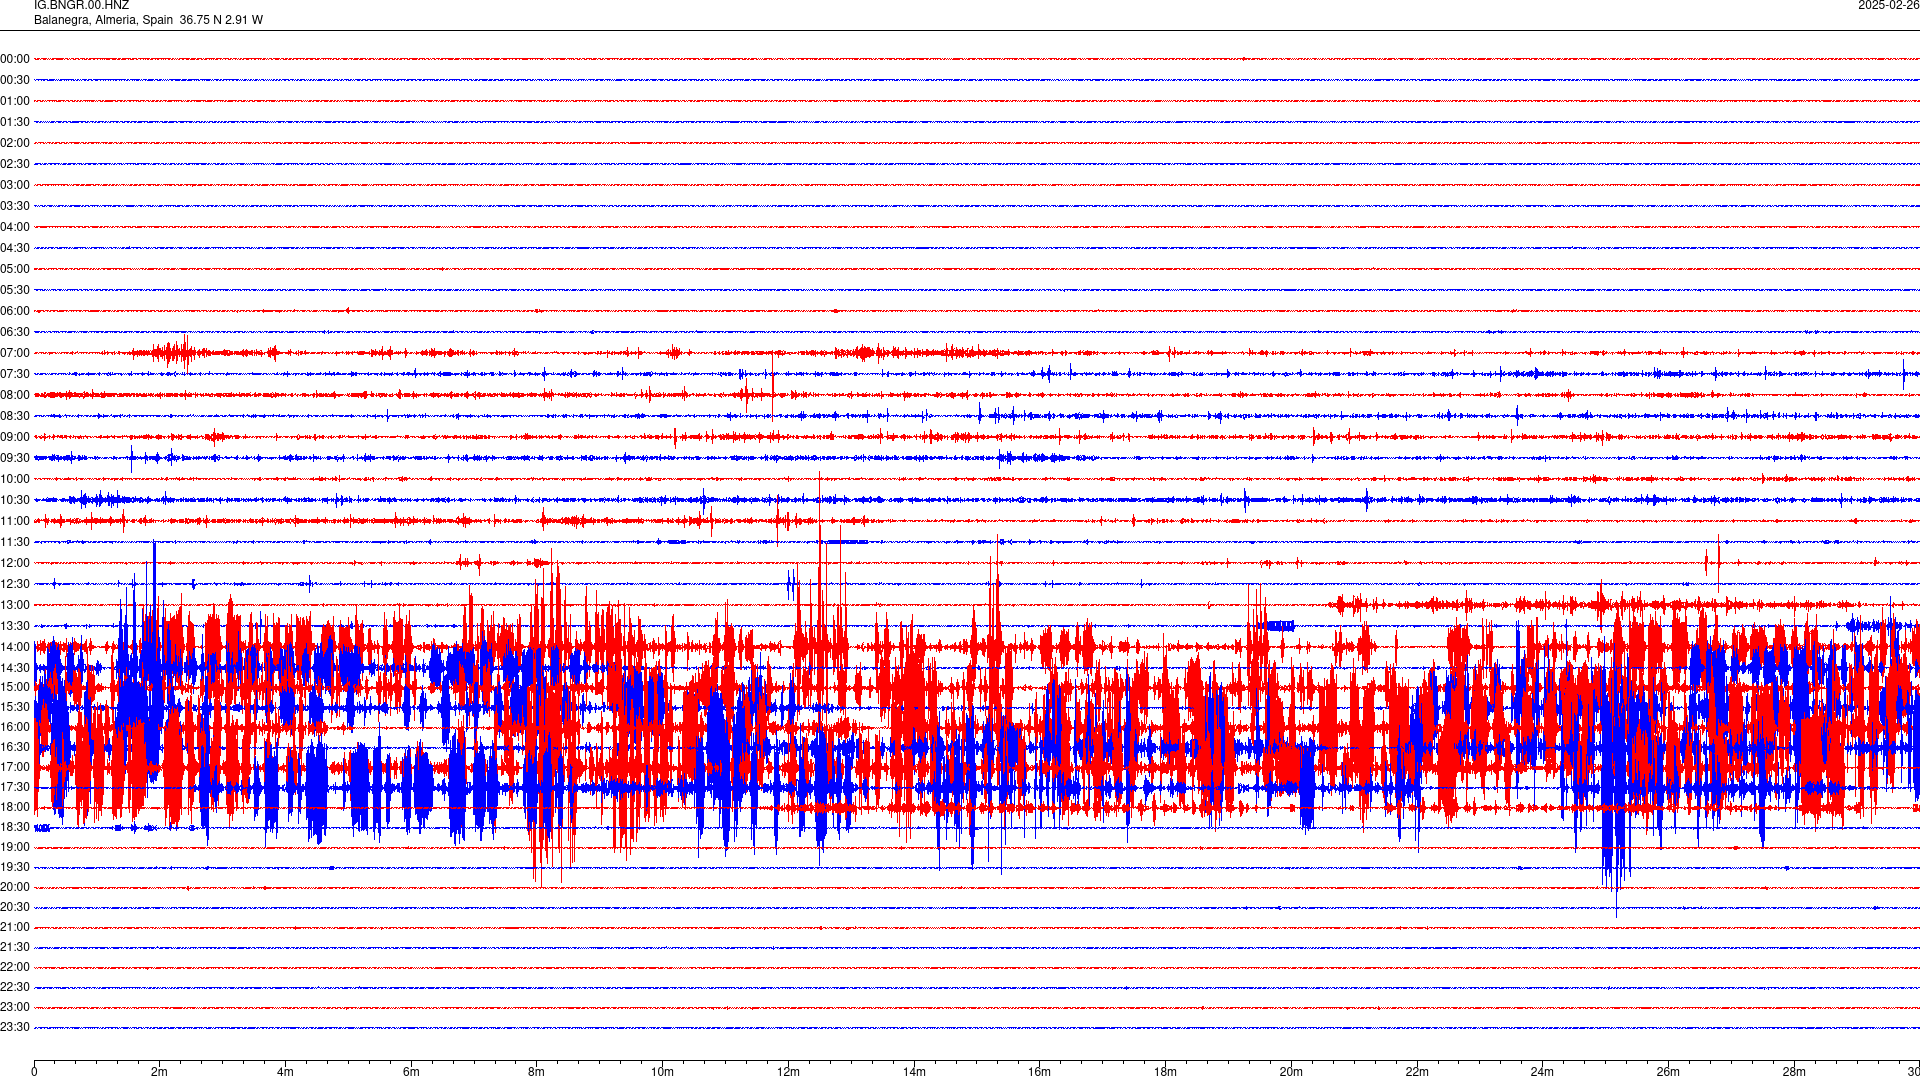Select the 19:30 time row label

15,867
